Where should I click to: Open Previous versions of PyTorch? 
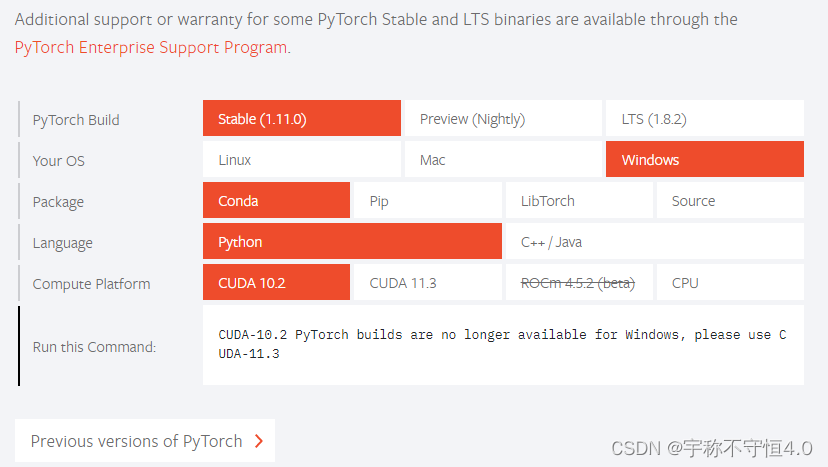pyautogui.click(x=137, y=441)
